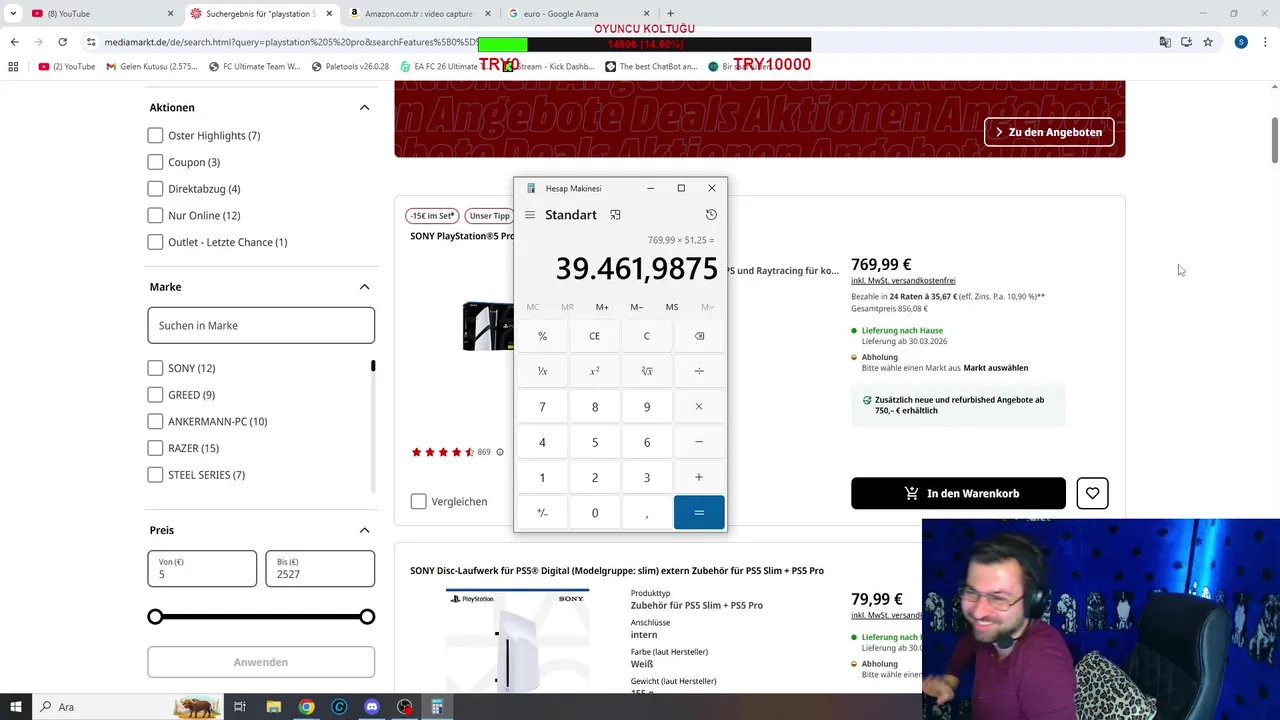Click the In den Warenkorb button
The height and width of the screenshot is (720, 1280).
click(958, 493)
